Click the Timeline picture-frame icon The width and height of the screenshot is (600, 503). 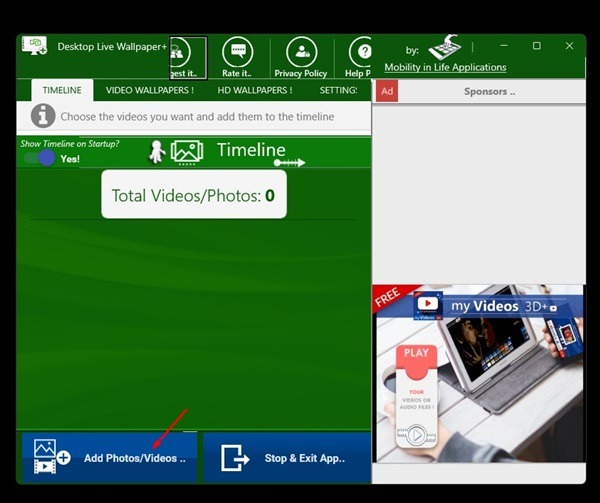(x=186, y=151)
